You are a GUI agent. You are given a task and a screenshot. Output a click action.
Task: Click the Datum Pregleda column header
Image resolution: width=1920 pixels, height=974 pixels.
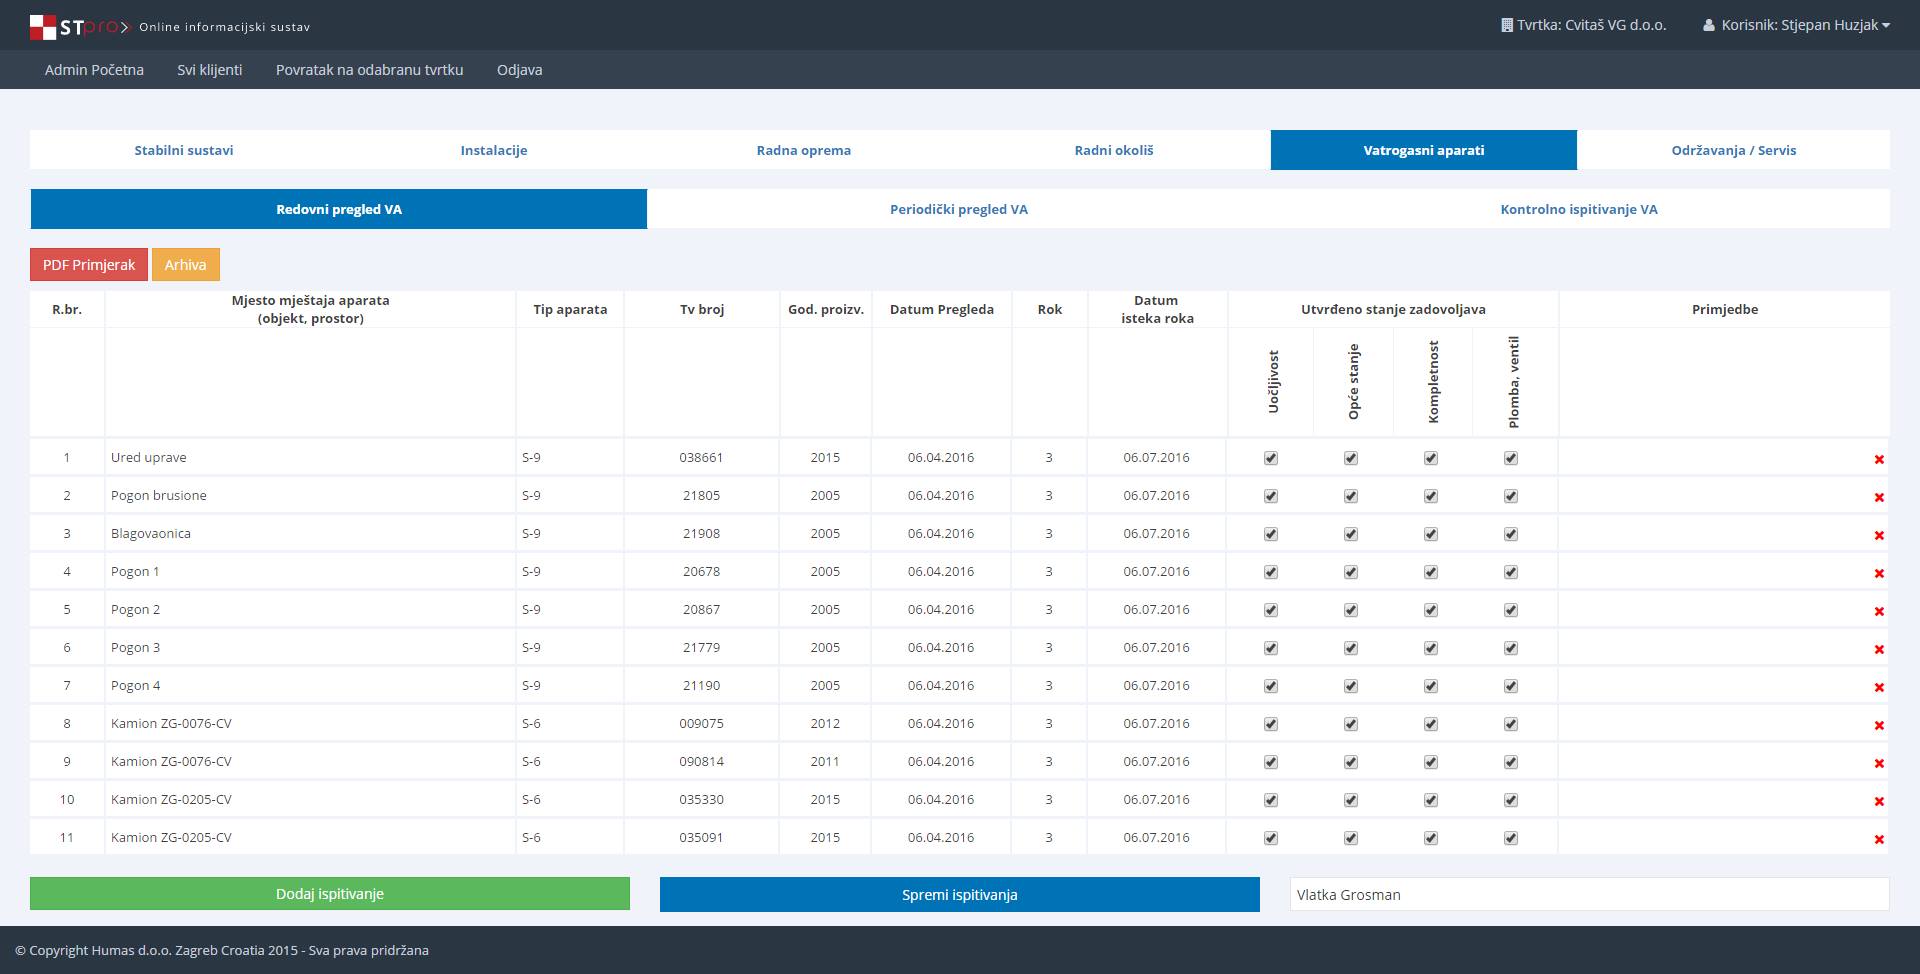pos(942,309)
